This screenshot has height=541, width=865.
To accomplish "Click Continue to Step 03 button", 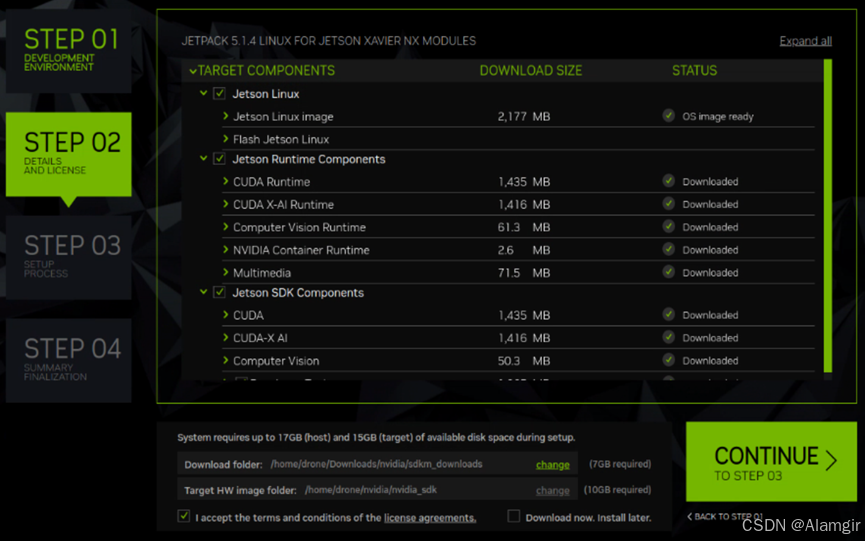I will coord(771,462).
